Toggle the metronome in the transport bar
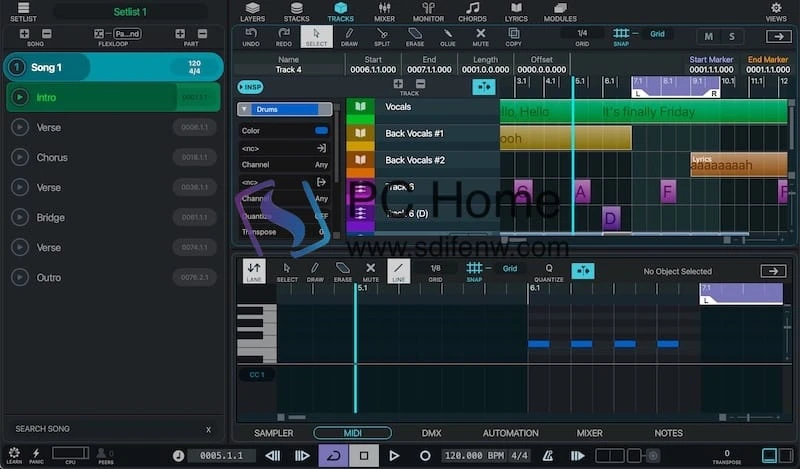This screenshot has height=469, width=800. [x=547, y=455]
